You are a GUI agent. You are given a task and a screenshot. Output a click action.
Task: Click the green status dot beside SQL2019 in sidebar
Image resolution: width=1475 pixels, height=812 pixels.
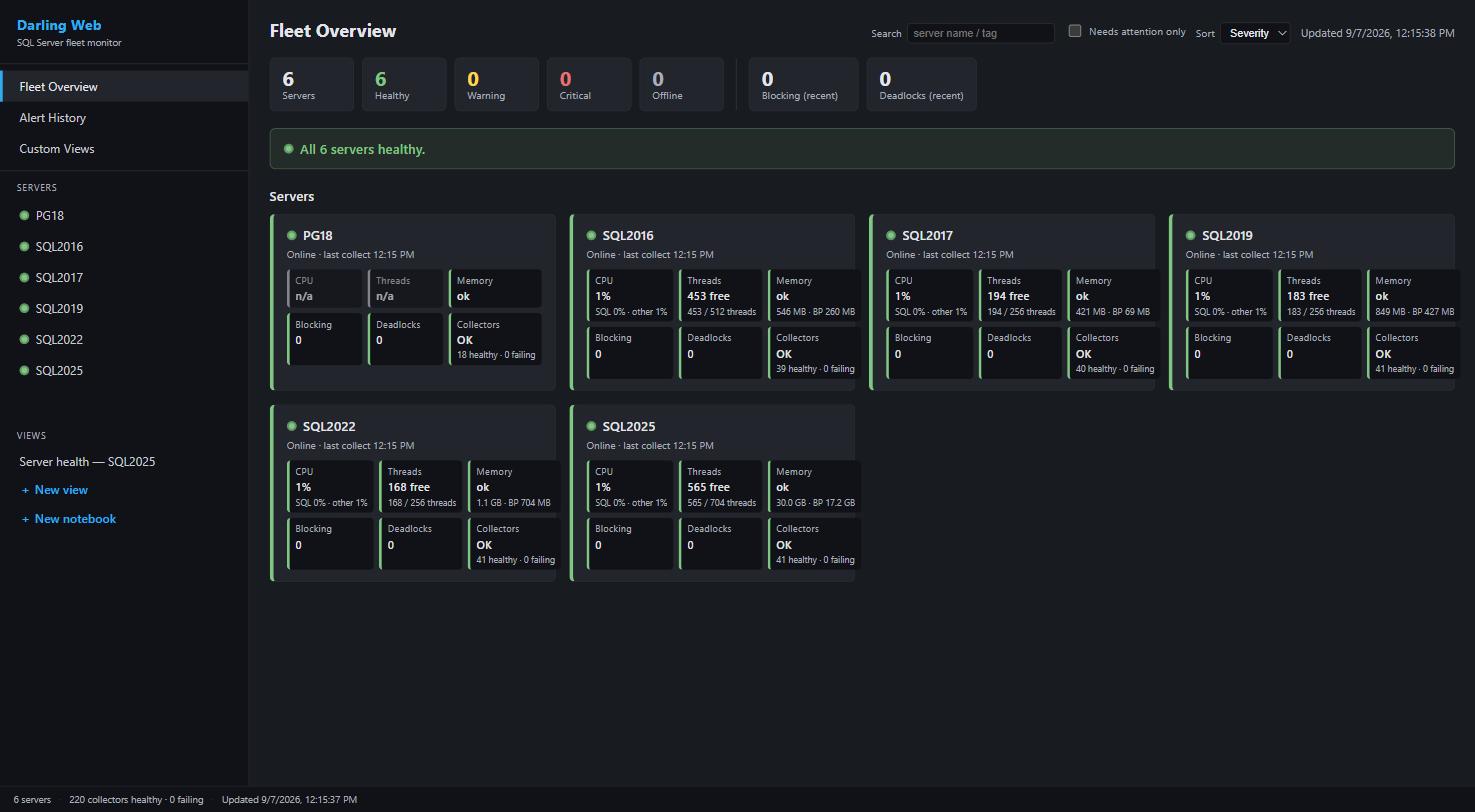pos(24,308)
